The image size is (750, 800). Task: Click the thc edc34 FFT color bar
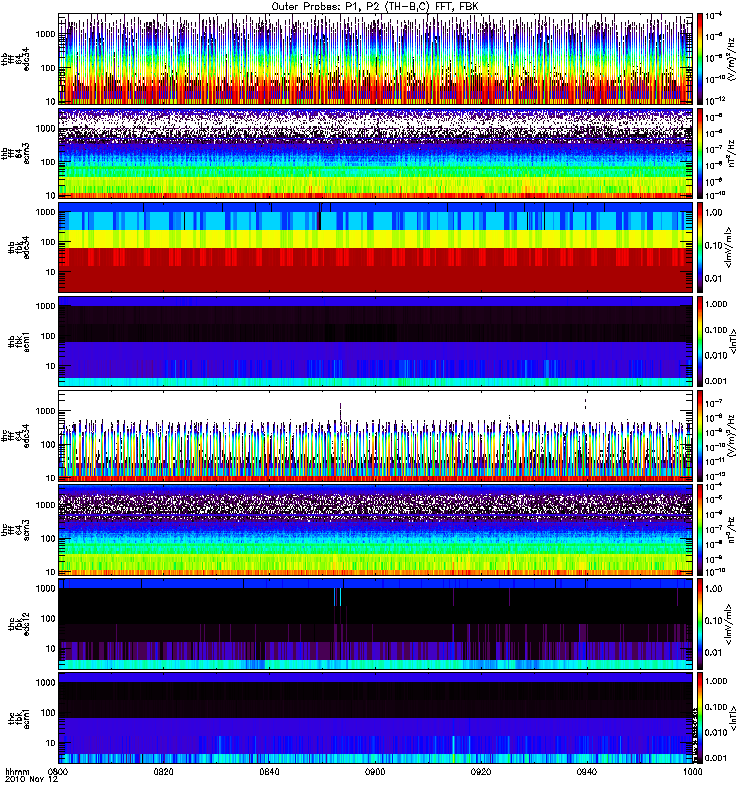(700, 436)
